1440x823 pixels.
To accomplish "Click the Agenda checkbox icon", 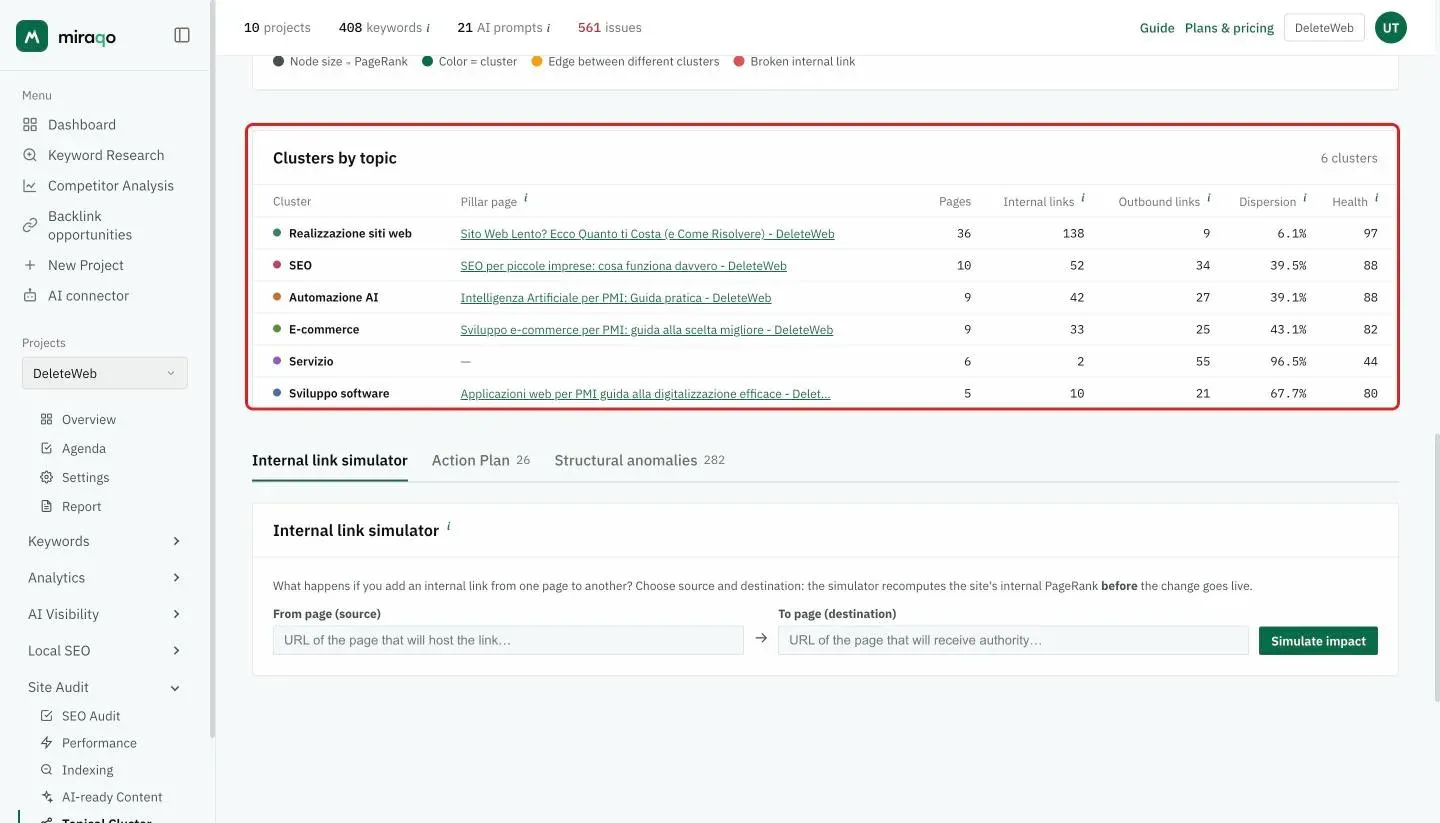I will tap(46, 448).
